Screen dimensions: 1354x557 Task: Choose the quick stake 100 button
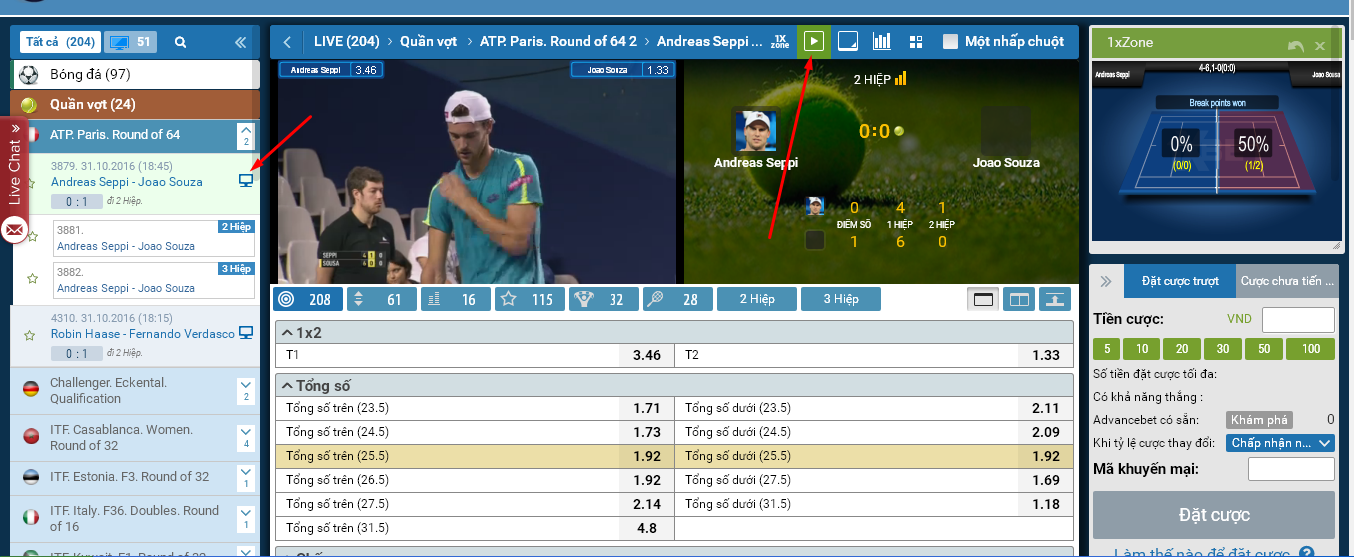pyautogui.click(x=1311, y=349)
